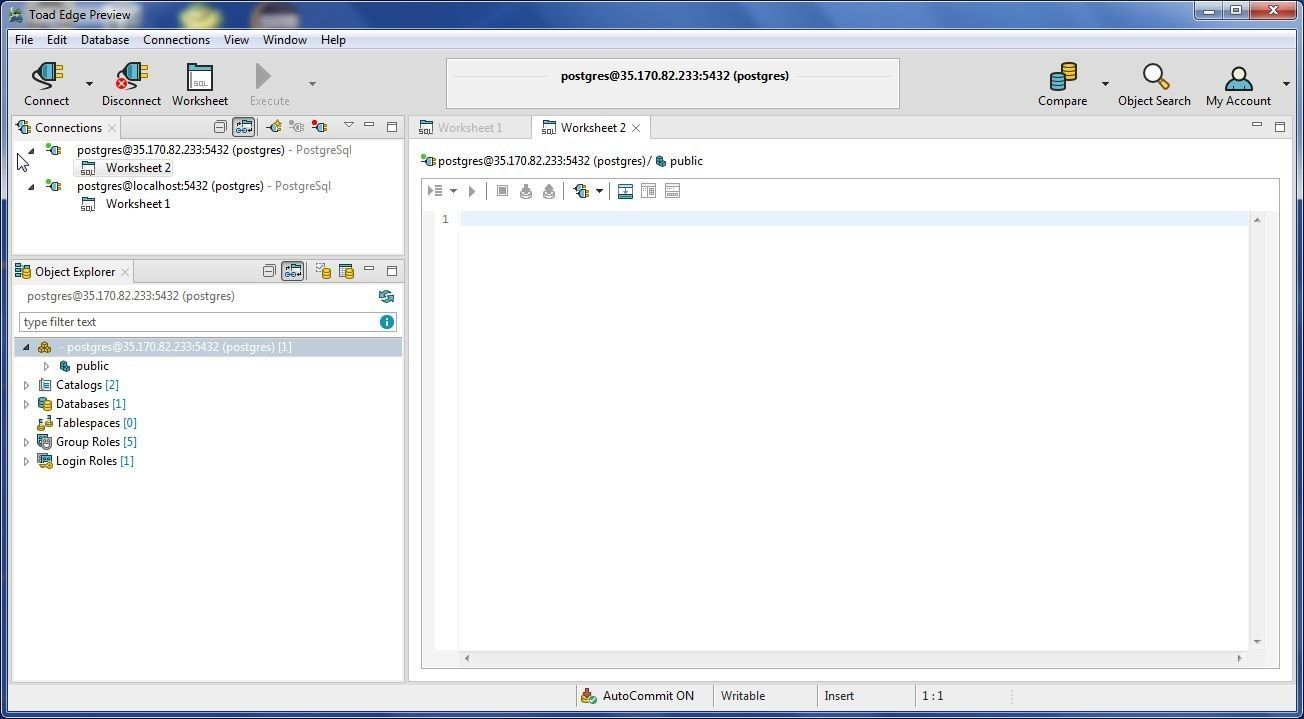Open the worksheet connection dropdown arrow
Screen dimensions: 1304x719
599,191
